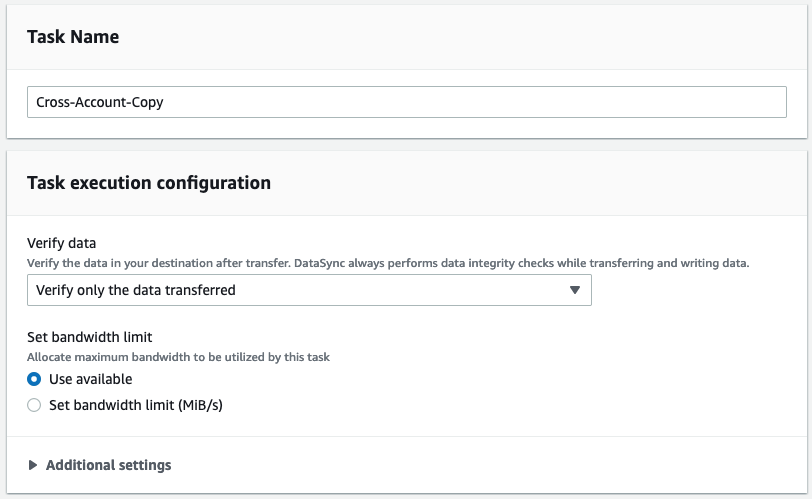Click the Verify data dropdown arrow
This screenshot has height=499, width=812.
tap(574, 290)
